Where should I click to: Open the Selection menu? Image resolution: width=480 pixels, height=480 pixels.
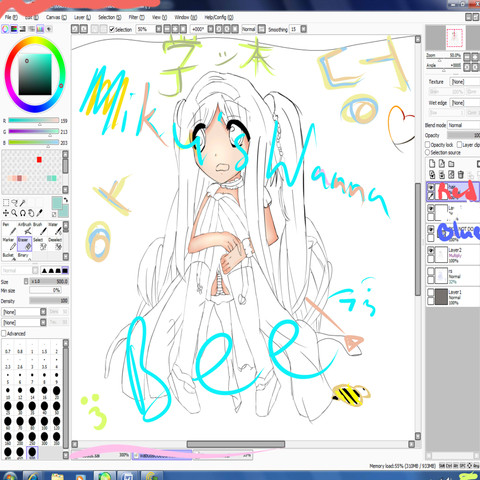coord(109,17)
